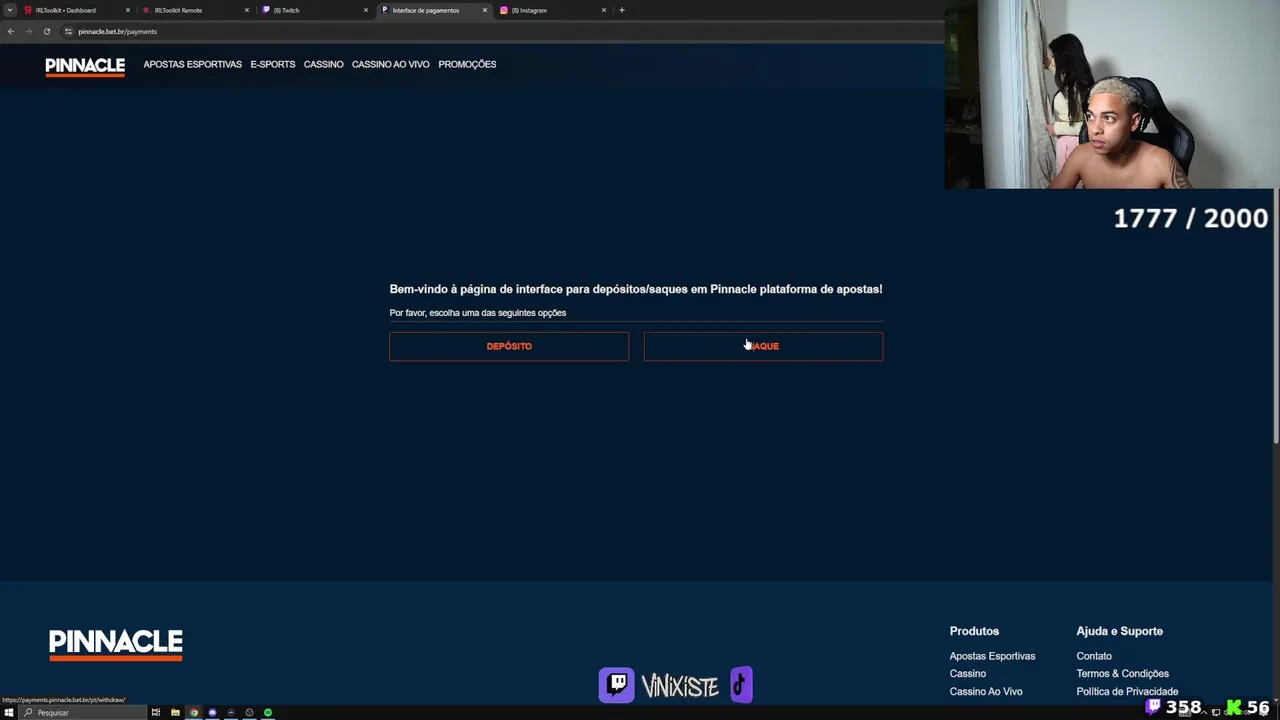This screenshot has width=1280, height=720.
Task: Open File Explorer from the taskbar
Action: click(175, 713)
